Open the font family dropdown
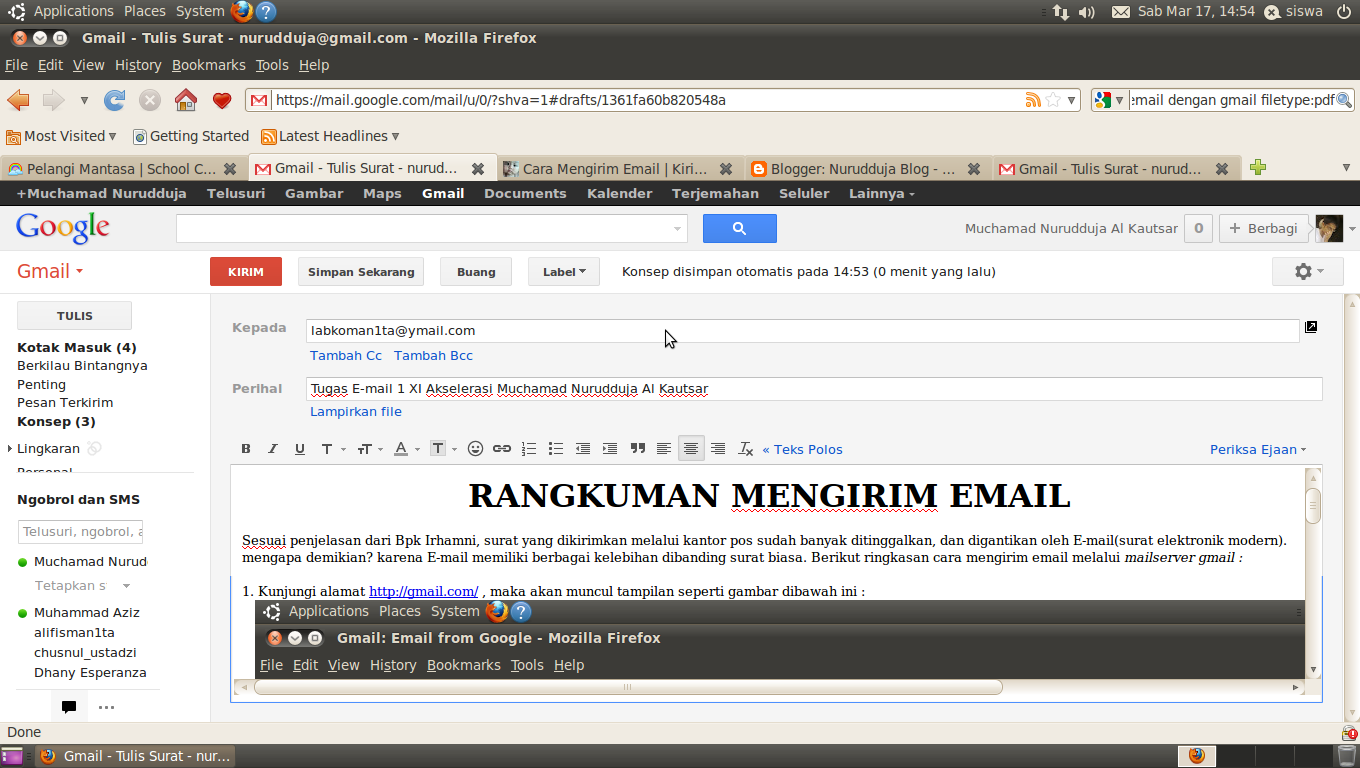Screen dimensions: 1360x768 pos(332,449)
